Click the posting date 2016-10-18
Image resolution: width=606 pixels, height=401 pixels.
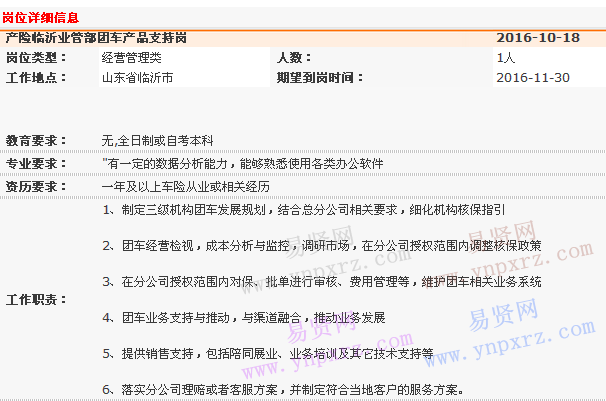coord(538,38)
